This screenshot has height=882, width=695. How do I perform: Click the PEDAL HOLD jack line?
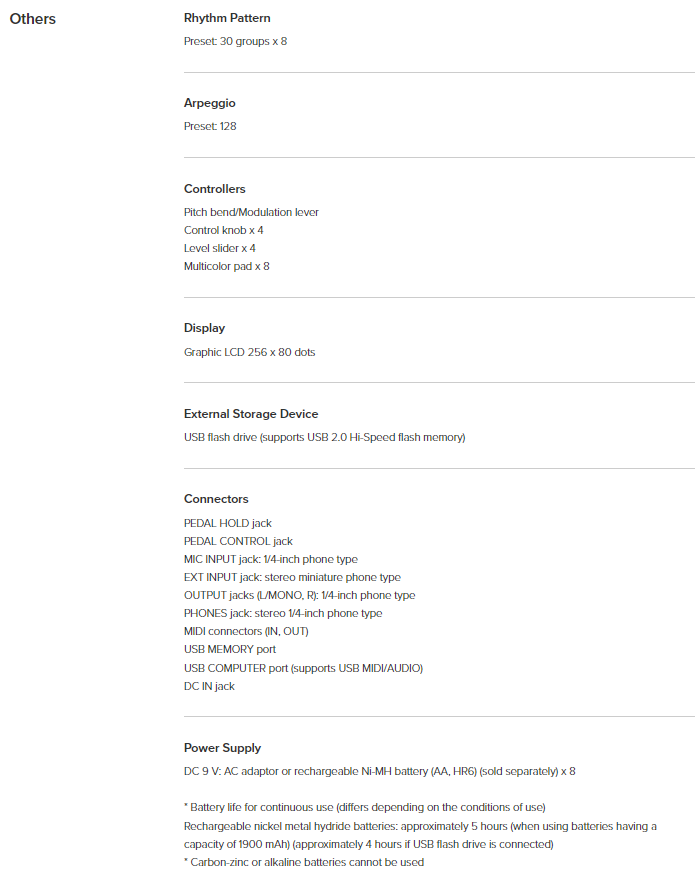point(228,524)
